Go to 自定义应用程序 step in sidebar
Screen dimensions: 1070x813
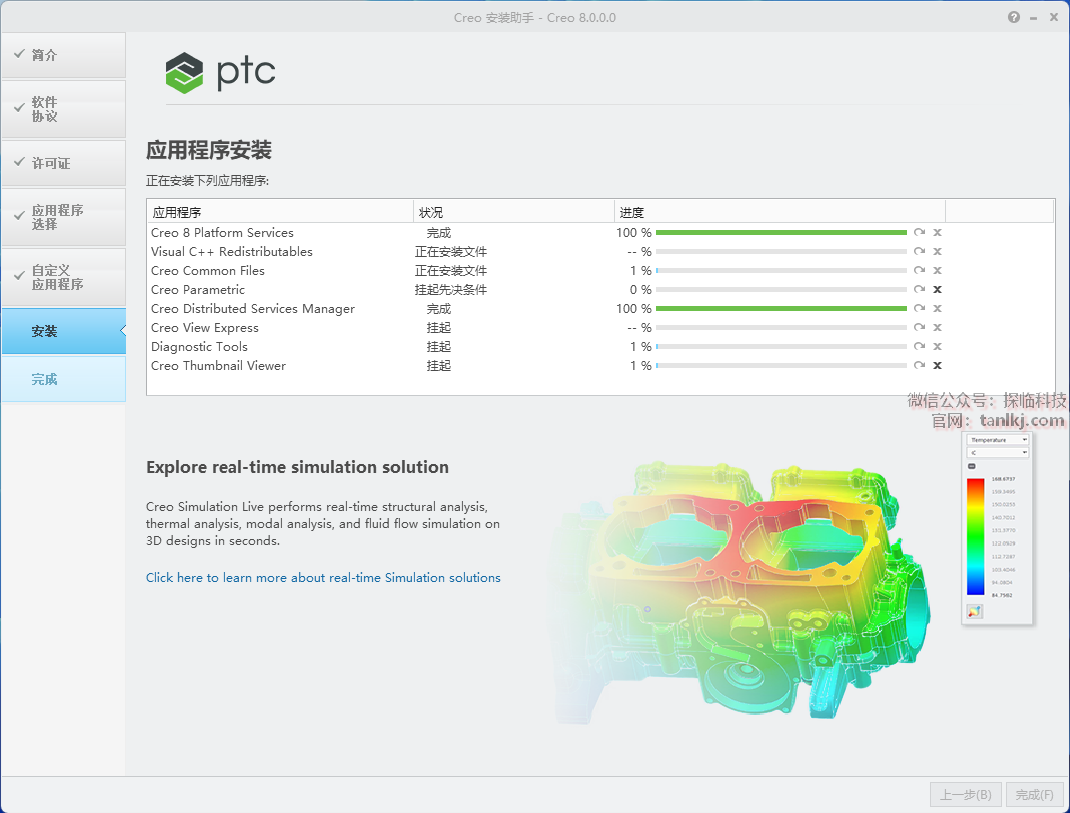click(63, 277)
